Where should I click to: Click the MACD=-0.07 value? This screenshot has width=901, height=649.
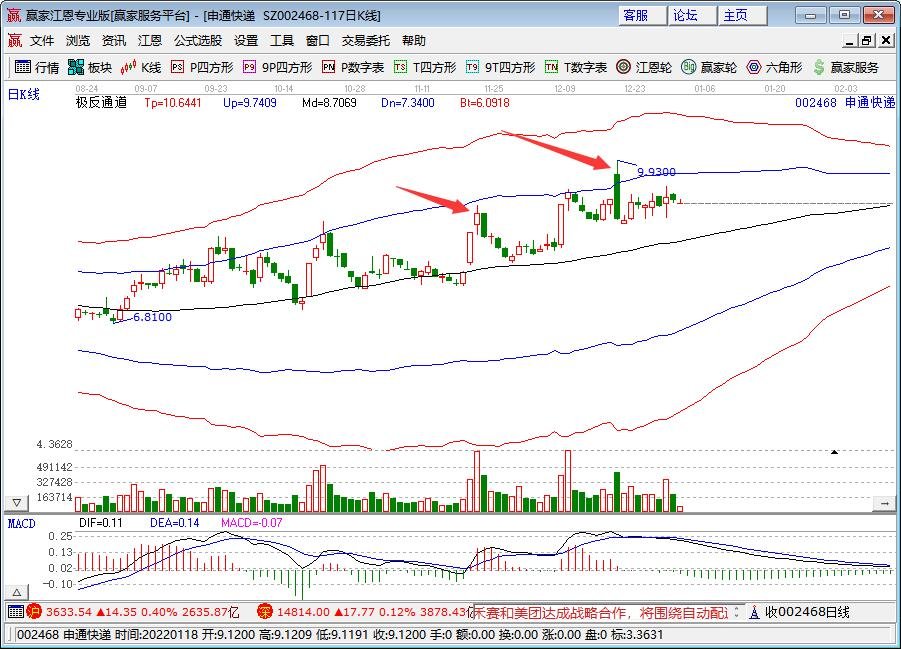click(252, 523)
